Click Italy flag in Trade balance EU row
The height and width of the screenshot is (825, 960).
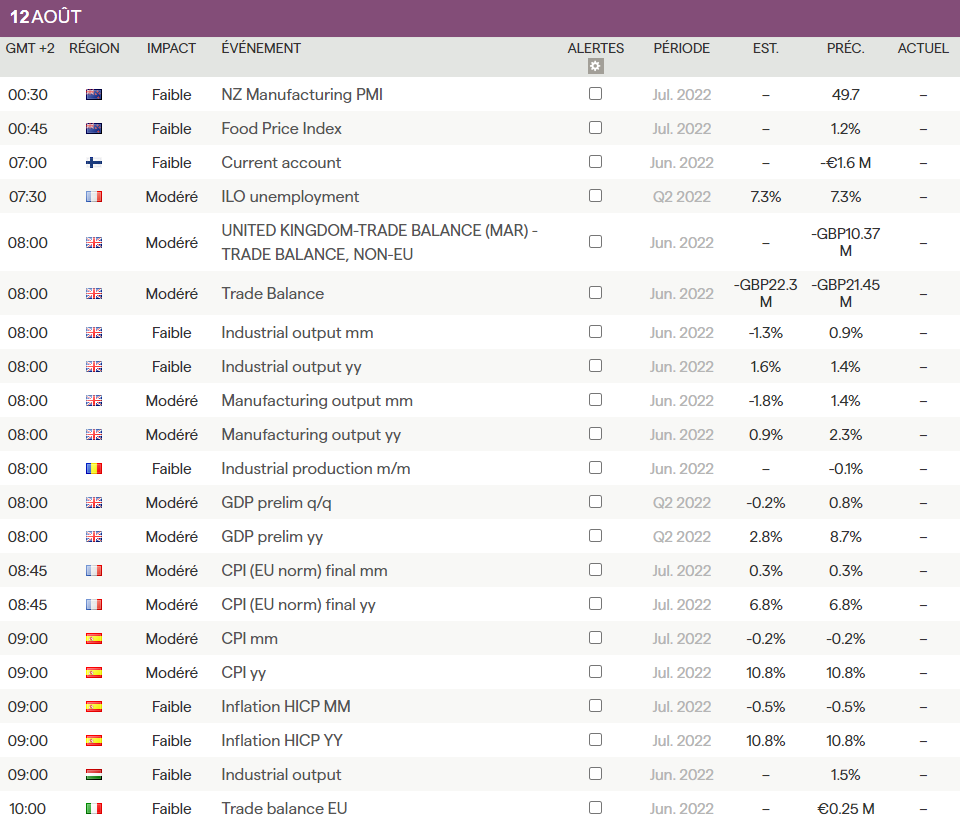[x=94, y=808]
